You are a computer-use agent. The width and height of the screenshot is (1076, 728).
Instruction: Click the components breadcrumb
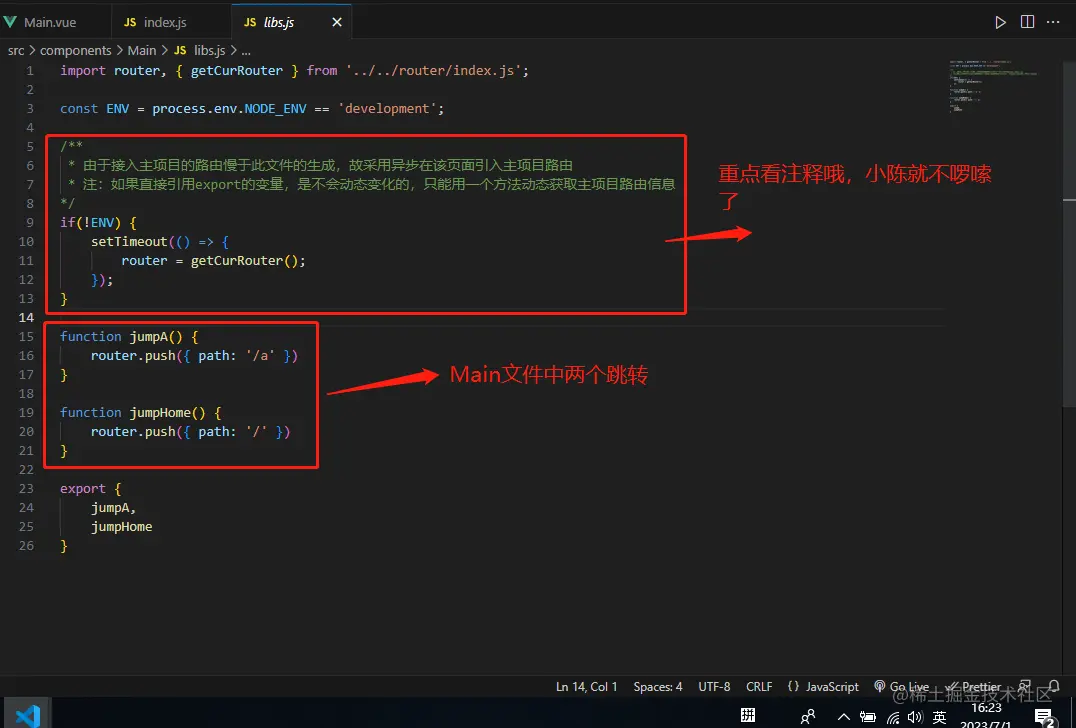75,50
